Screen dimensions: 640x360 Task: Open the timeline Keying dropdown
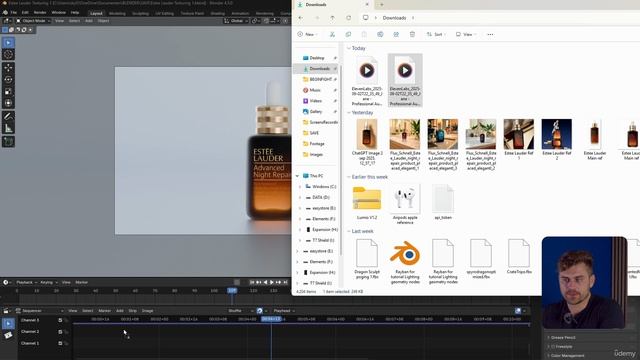(x=49, y=282)
